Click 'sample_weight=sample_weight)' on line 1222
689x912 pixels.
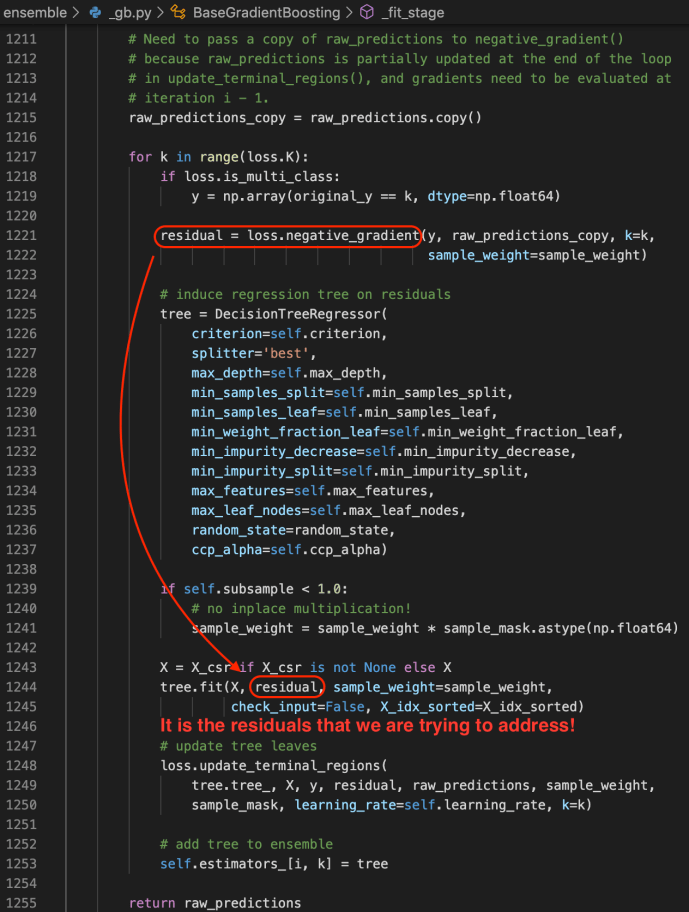click(x=537, y=255)
